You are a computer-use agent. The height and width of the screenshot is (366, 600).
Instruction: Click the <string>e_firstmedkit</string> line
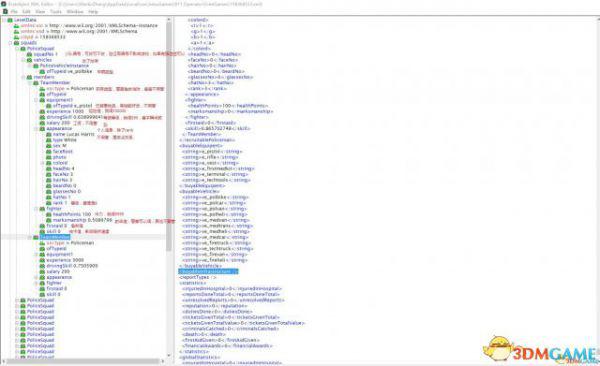pos(218,168)
